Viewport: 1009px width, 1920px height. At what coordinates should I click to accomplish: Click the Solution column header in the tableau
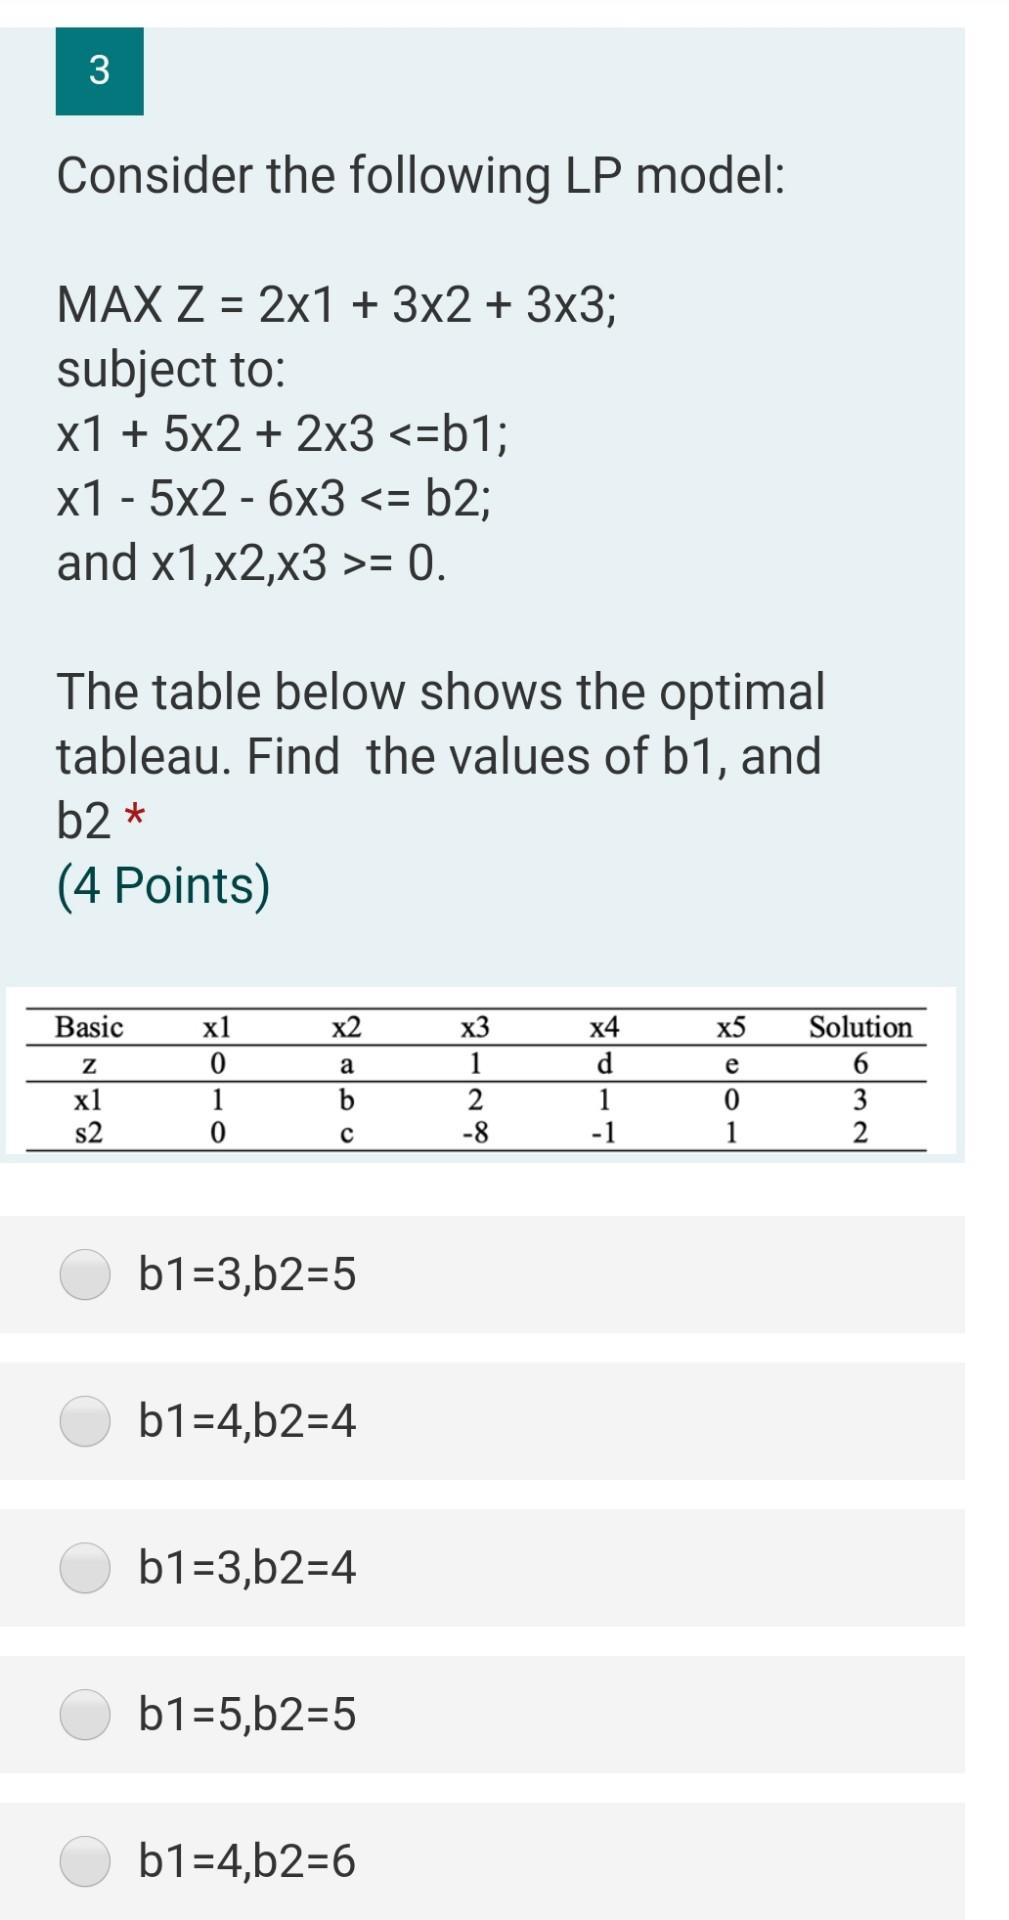tap(860, 1027)
